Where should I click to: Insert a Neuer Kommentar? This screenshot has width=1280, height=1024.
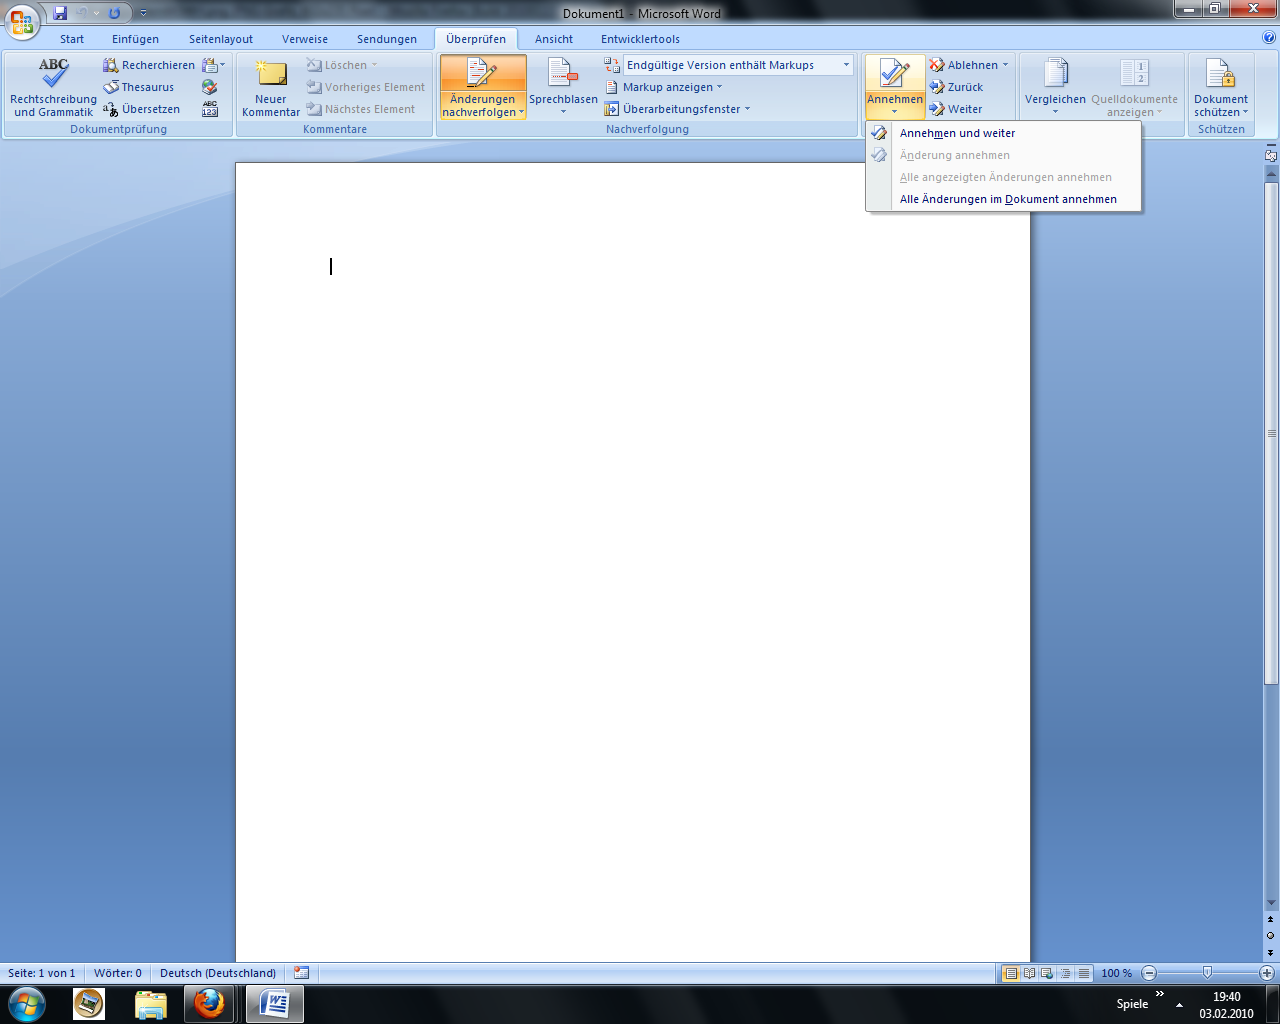[x=271, y=87]
